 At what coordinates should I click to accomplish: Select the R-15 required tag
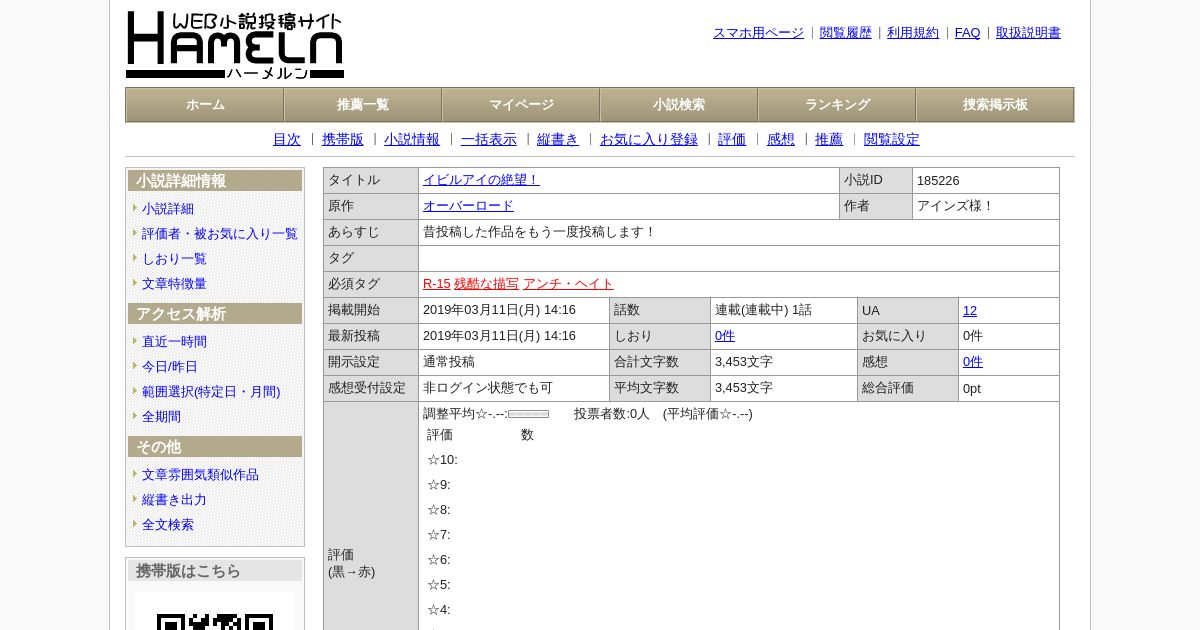(437, 284)
